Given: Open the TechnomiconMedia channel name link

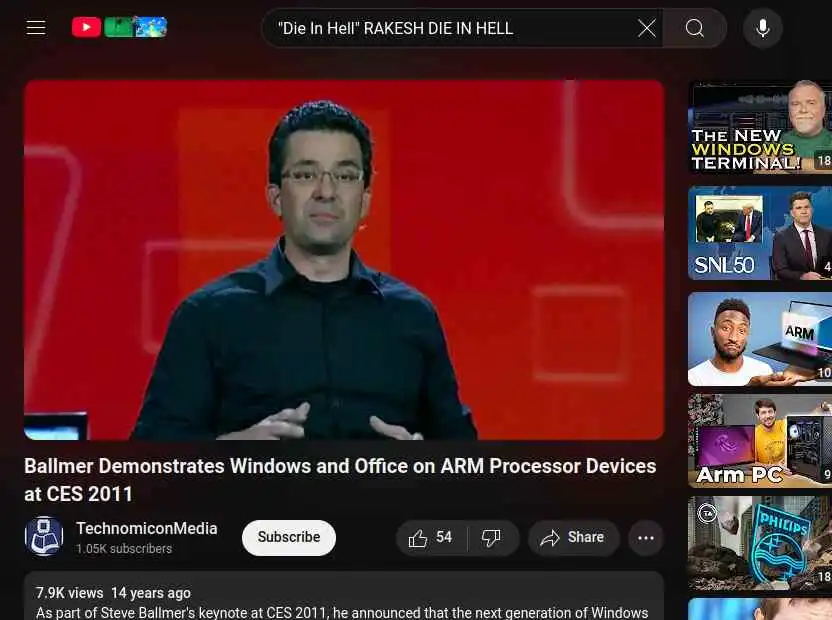Looking at the screenshot, I should 147,529.
